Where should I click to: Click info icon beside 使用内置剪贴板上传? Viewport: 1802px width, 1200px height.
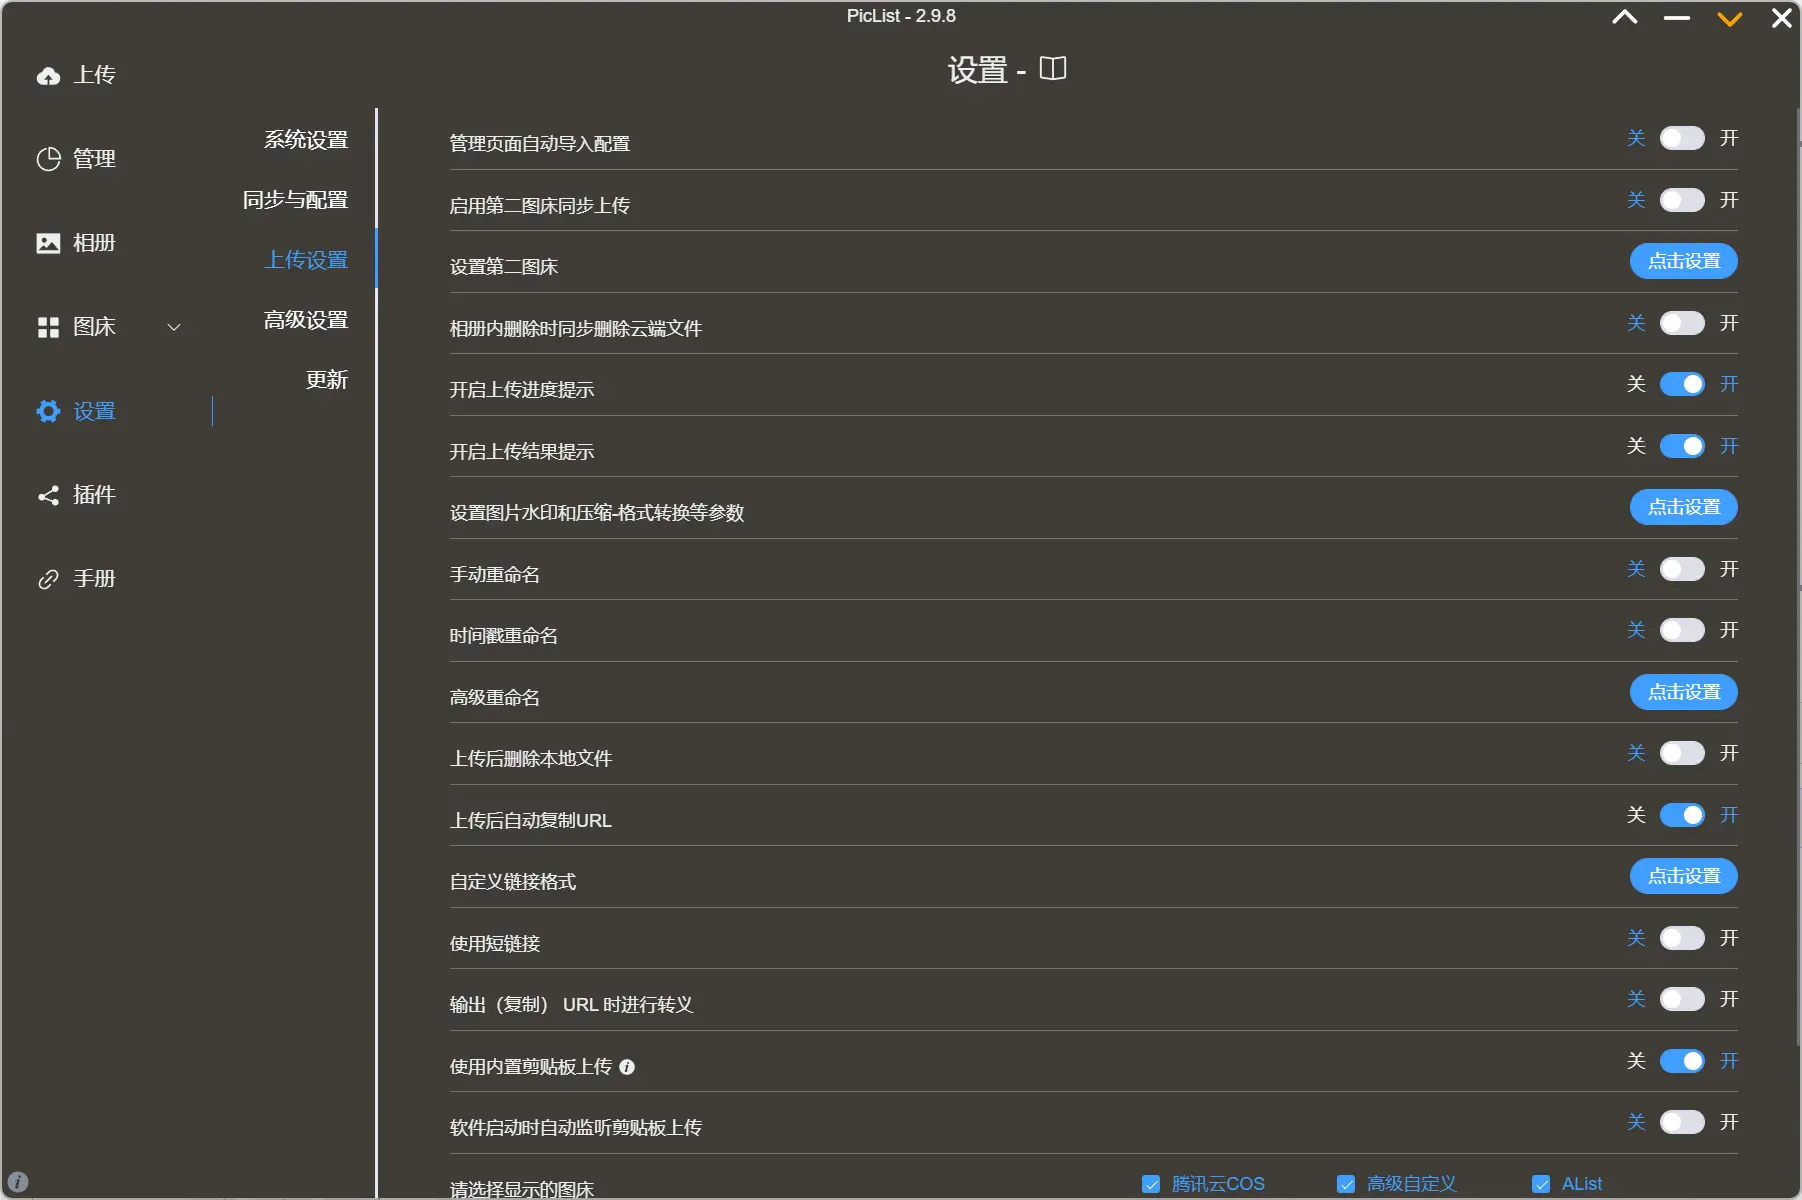(x=627, y=1067)
